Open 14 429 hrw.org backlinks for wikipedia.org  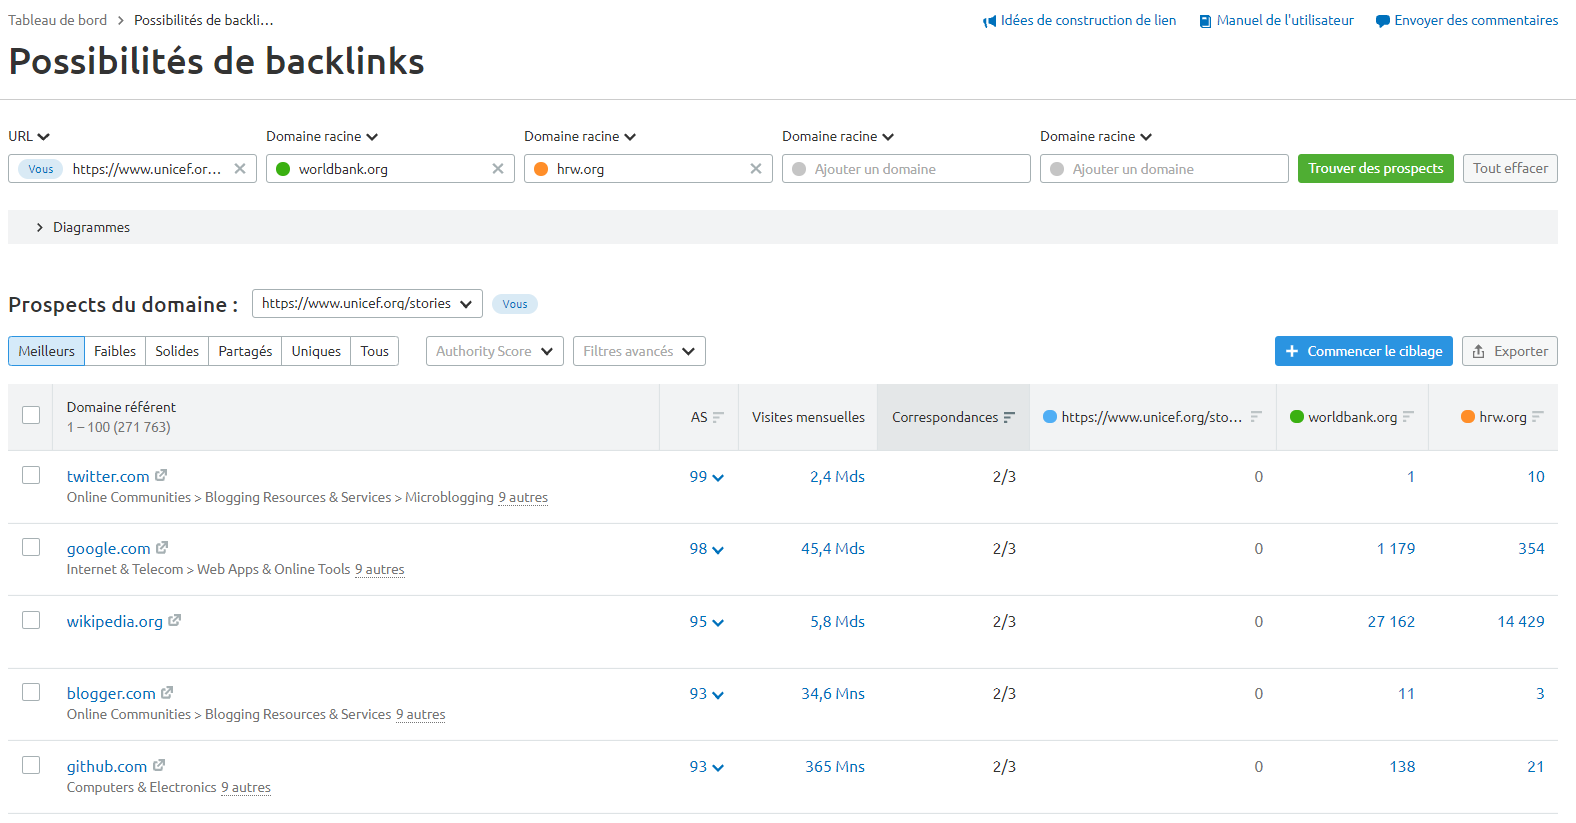pyautogui.click(x=1521, y=621)
